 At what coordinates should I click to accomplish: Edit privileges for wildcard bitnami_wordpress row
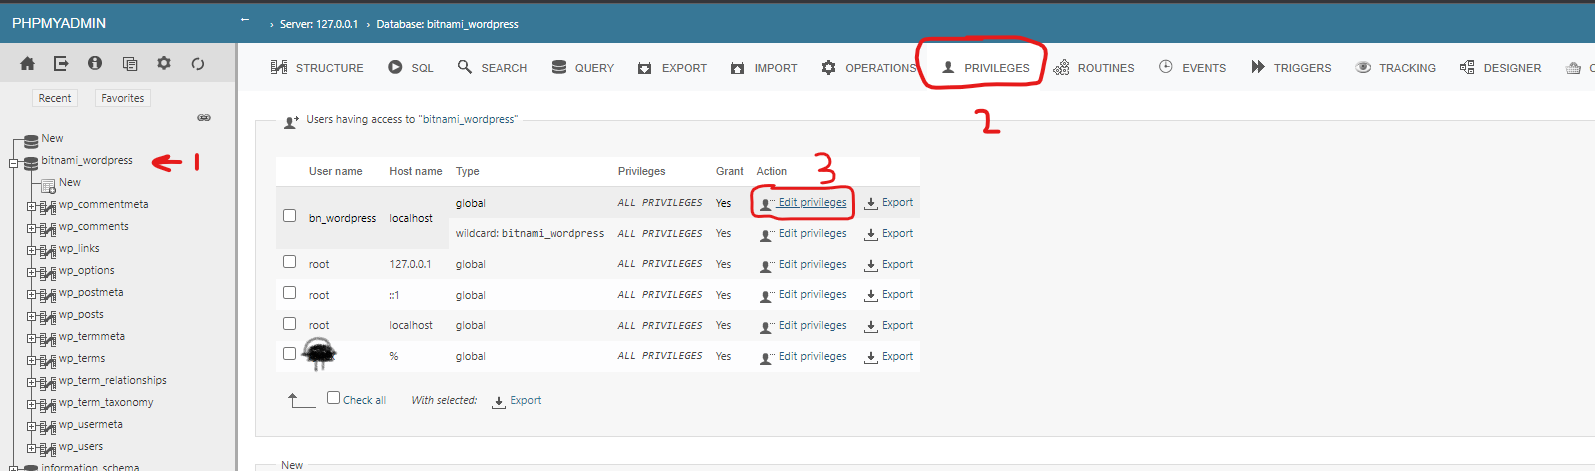pos(803,234)
